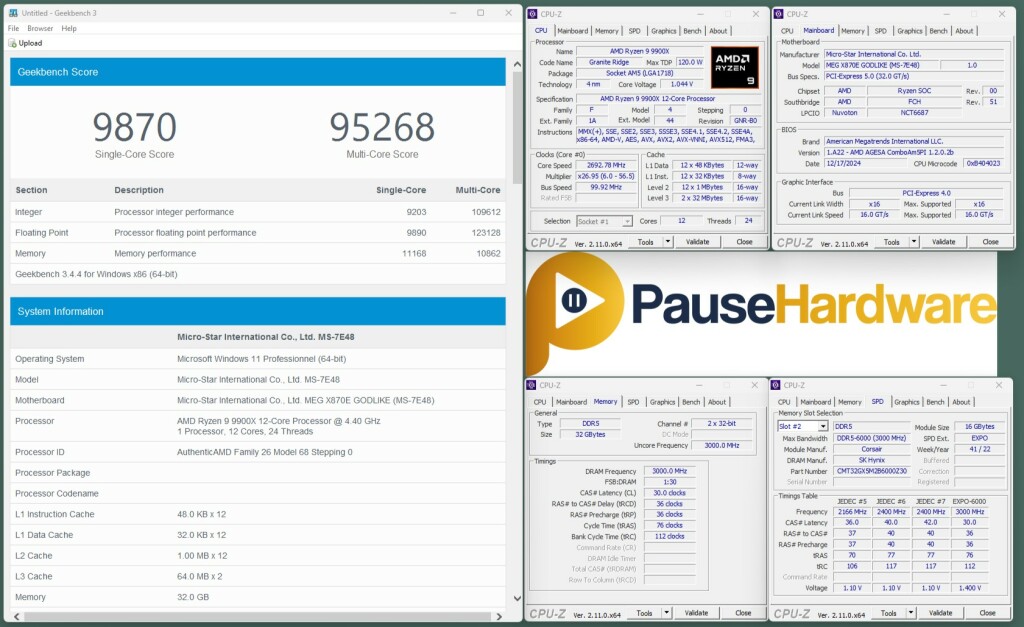This screenshot has height=627, width=1024.
Task: Click the Code Name field Granite Ridge
Action: point(609,62)
